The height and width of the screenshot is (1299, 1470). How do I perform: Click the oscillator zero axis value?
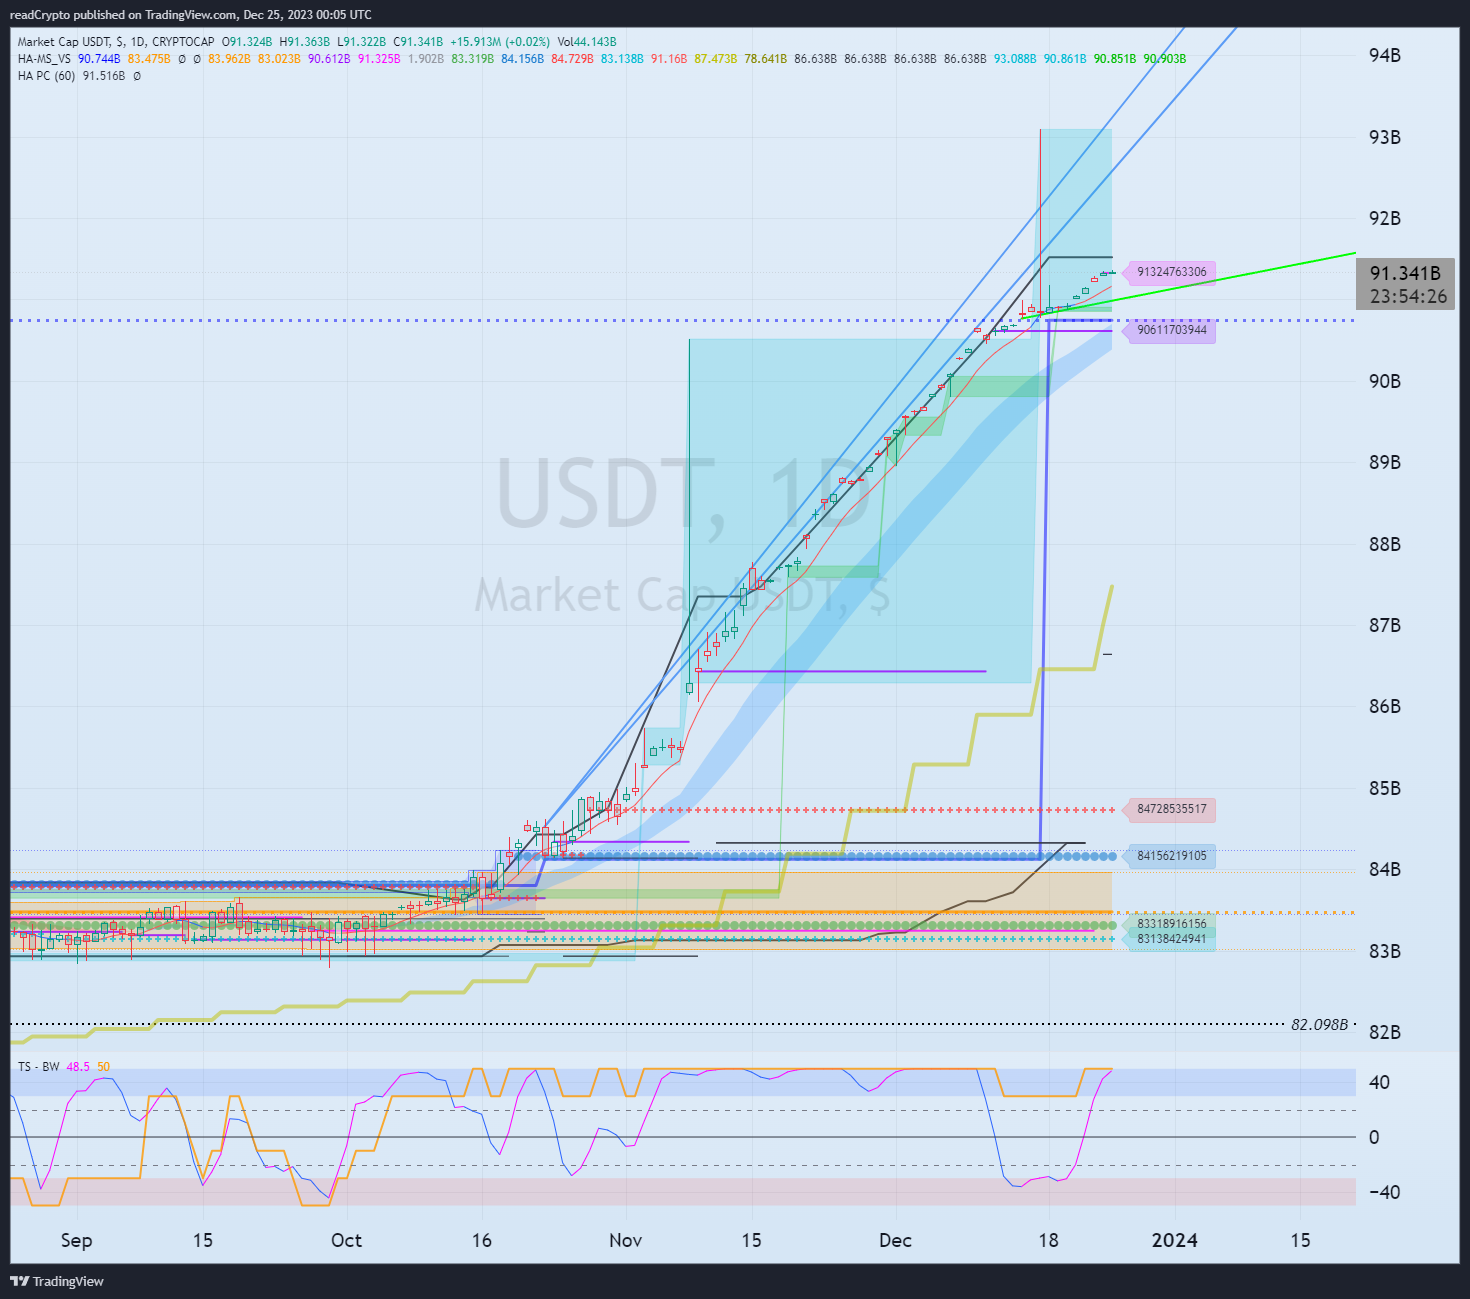pyautogui.click(x=1374, y=1137)
